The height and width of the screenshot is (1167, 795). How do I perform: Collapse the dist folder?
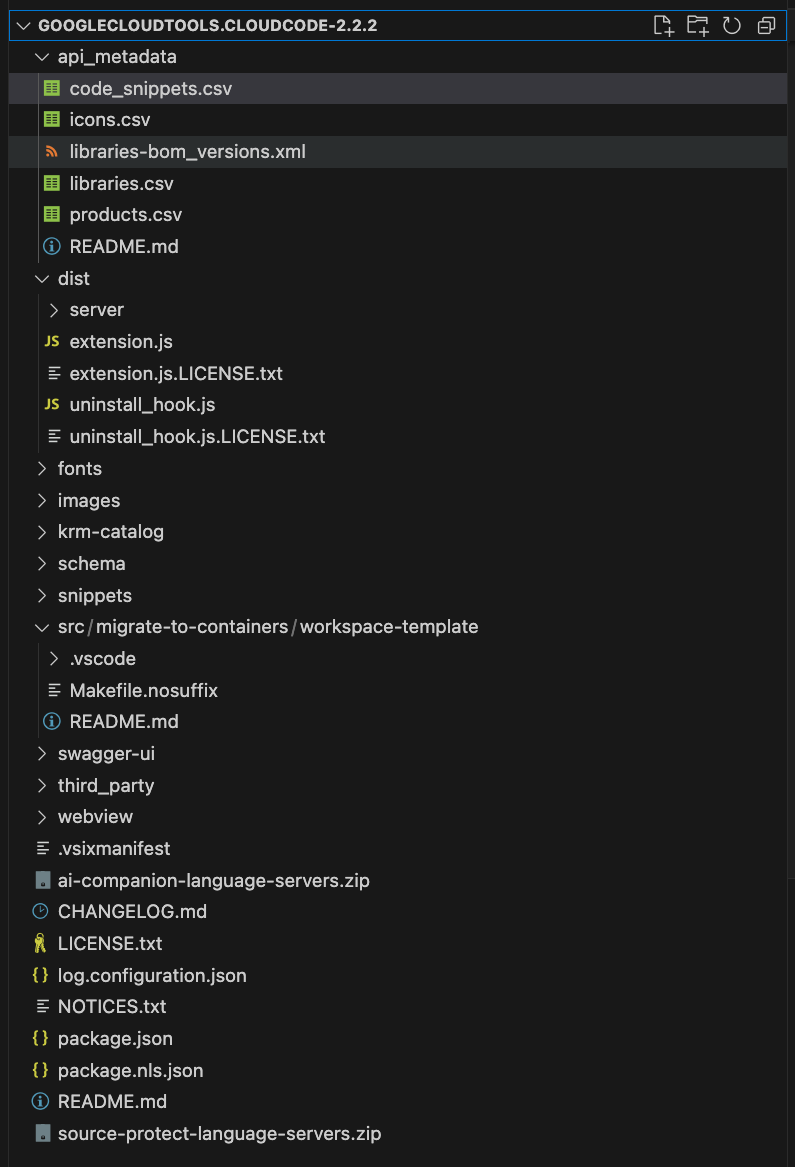click(42, 278)
